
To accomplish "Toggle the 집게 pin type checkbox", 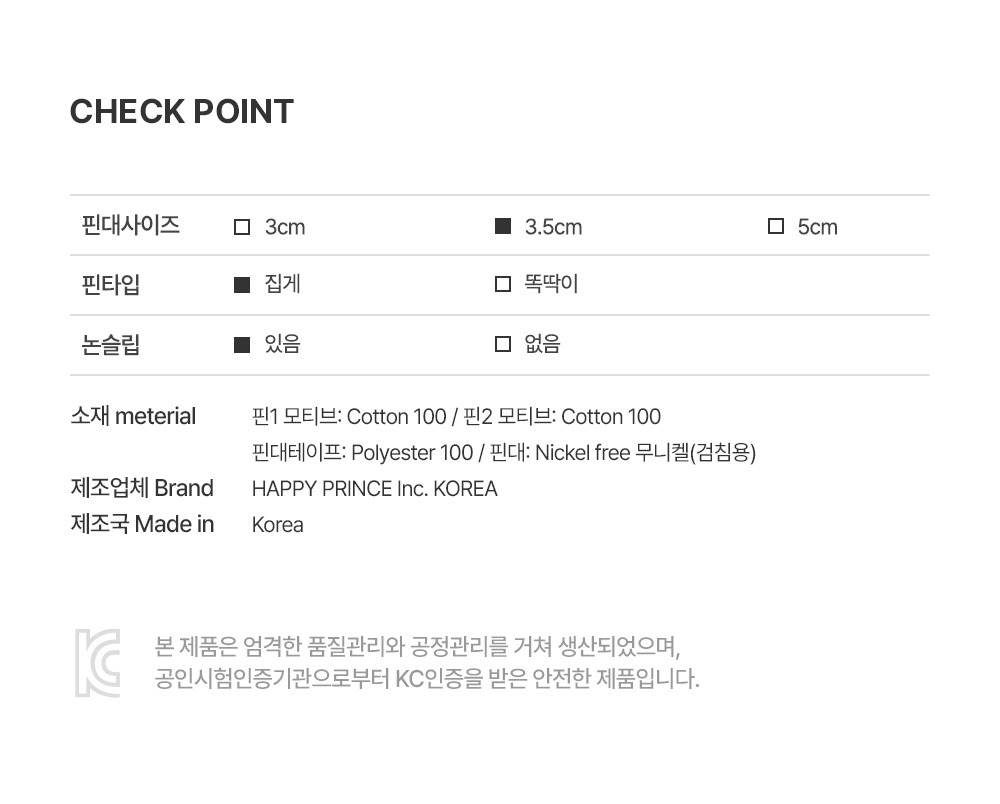I will 242,285.
